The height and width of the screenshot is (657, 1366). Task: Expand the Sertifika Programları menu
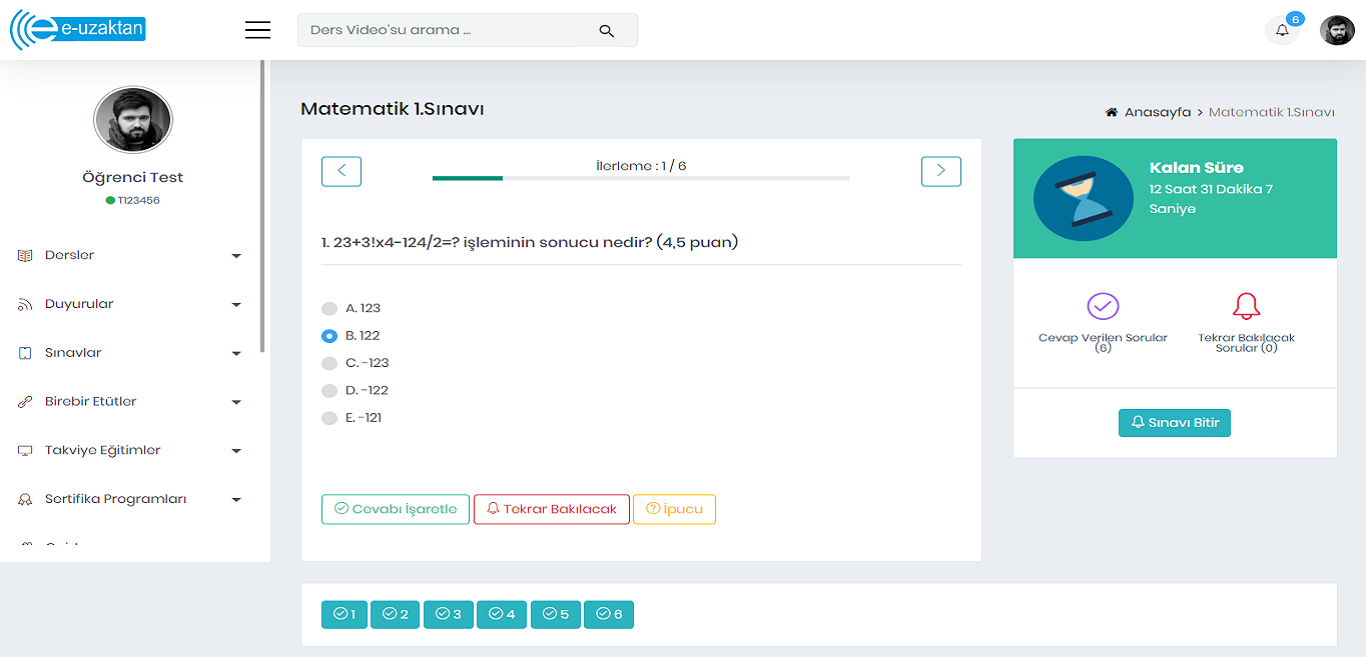(x=130, y=499)
